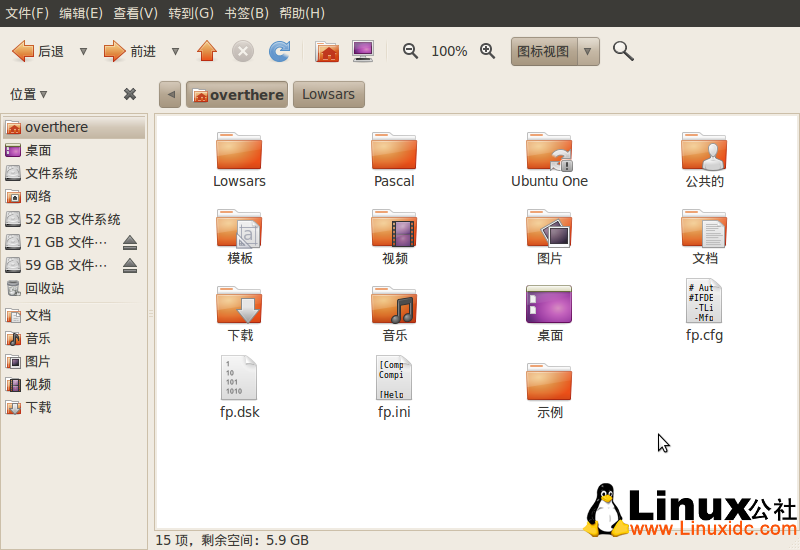800x550 pixels.
Task: Select the fp.dsk file
Action: 239,378
